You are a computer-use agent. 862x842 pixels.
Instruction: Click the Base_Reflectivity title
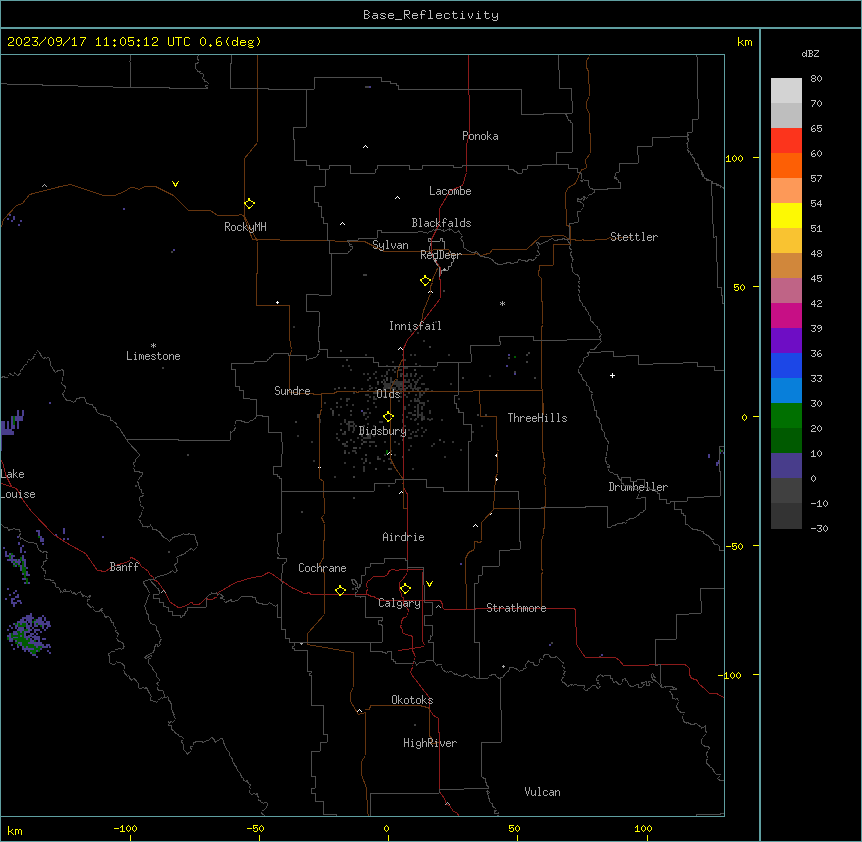431,15
